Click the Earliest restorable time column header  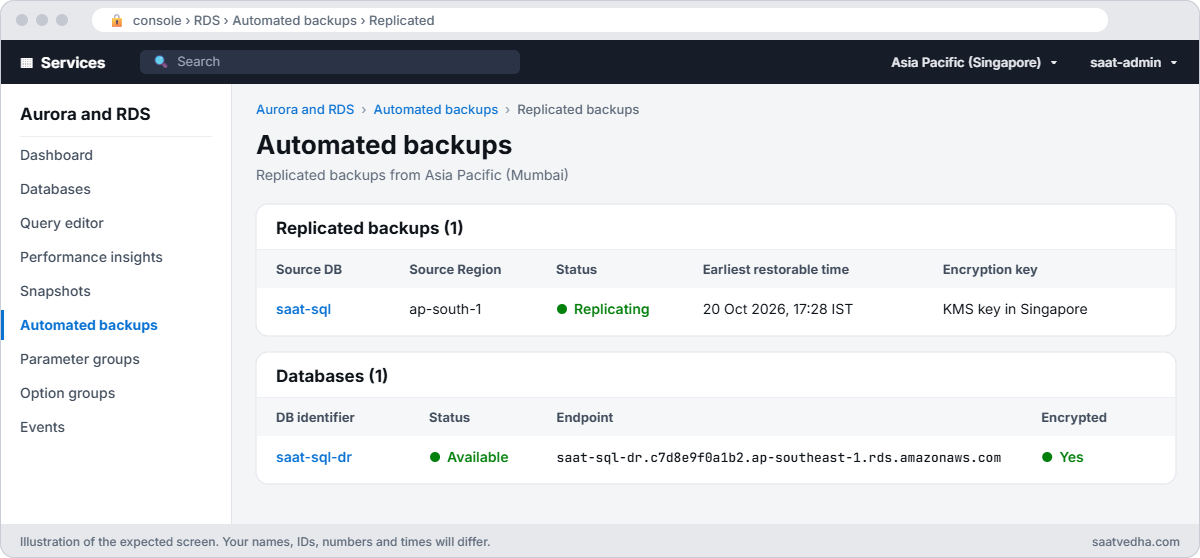[x=776, y=269]
